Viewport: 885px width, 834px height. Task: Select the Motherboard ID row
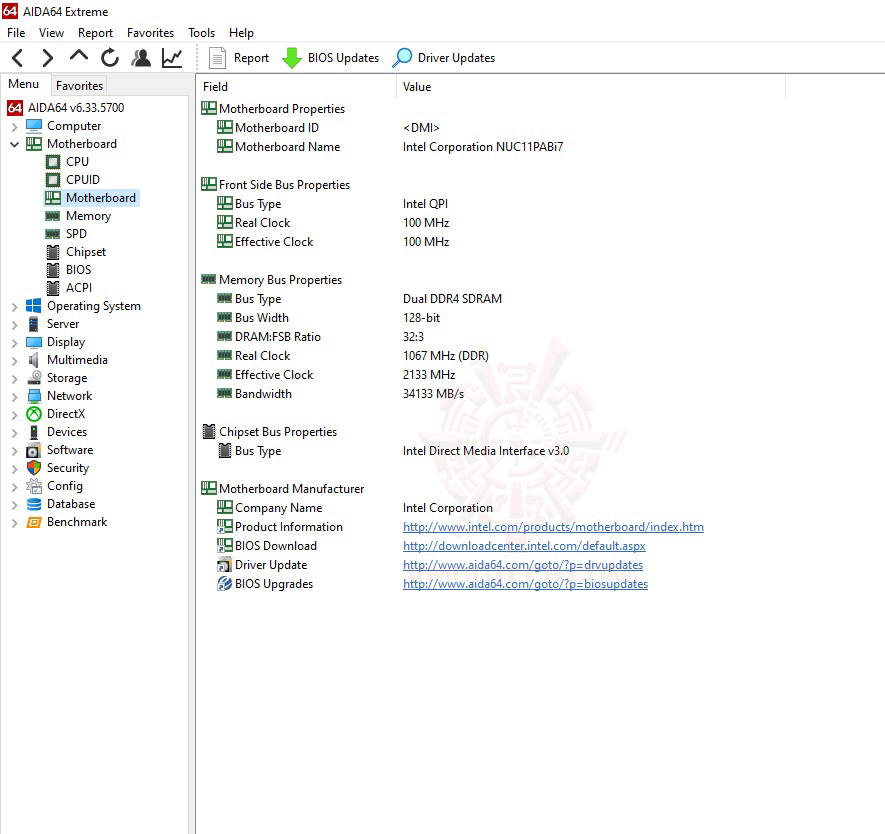(x=491, y=128)
